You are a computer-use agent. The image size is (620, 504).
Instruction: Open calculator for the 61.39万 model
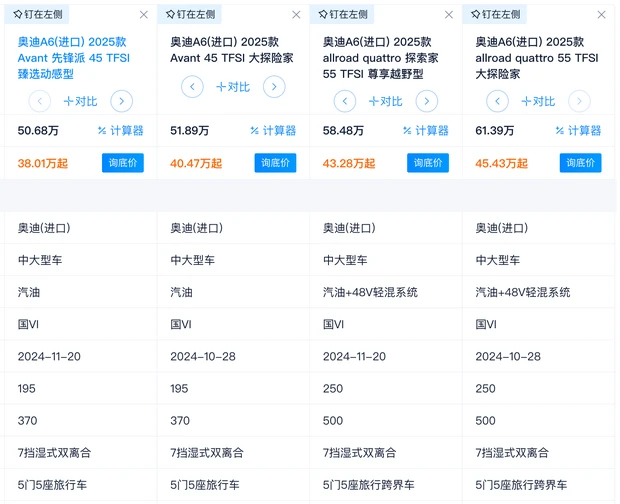click(x=578, y=131)
